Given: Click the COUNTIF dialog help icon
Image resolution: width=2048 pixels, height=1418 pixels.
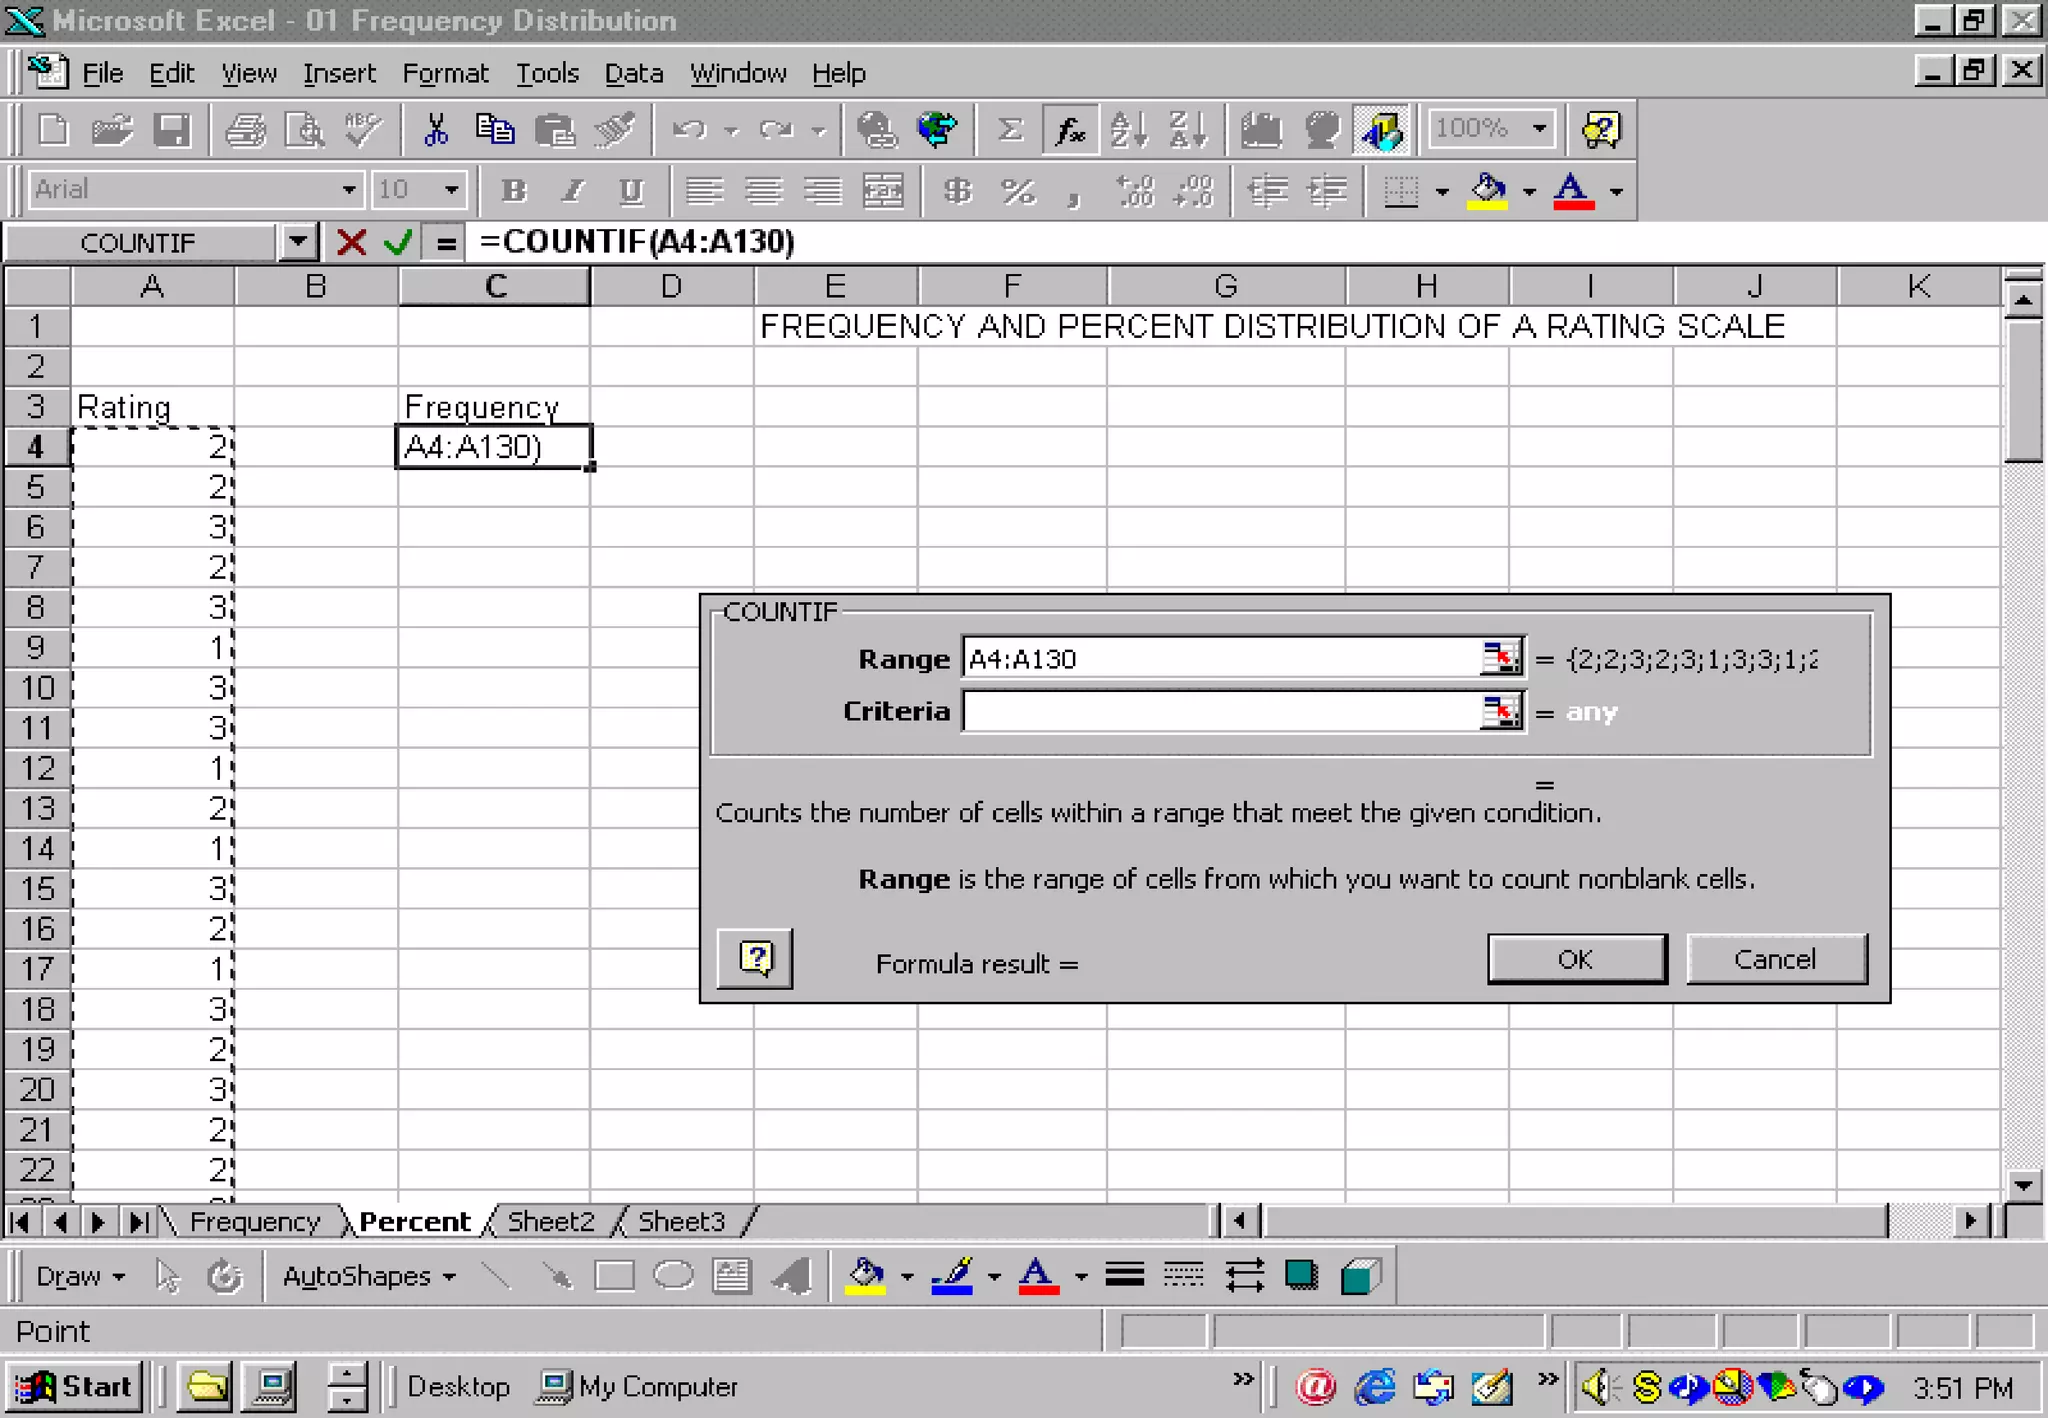Looking at the screenshot, I should [x=755, y=959].
